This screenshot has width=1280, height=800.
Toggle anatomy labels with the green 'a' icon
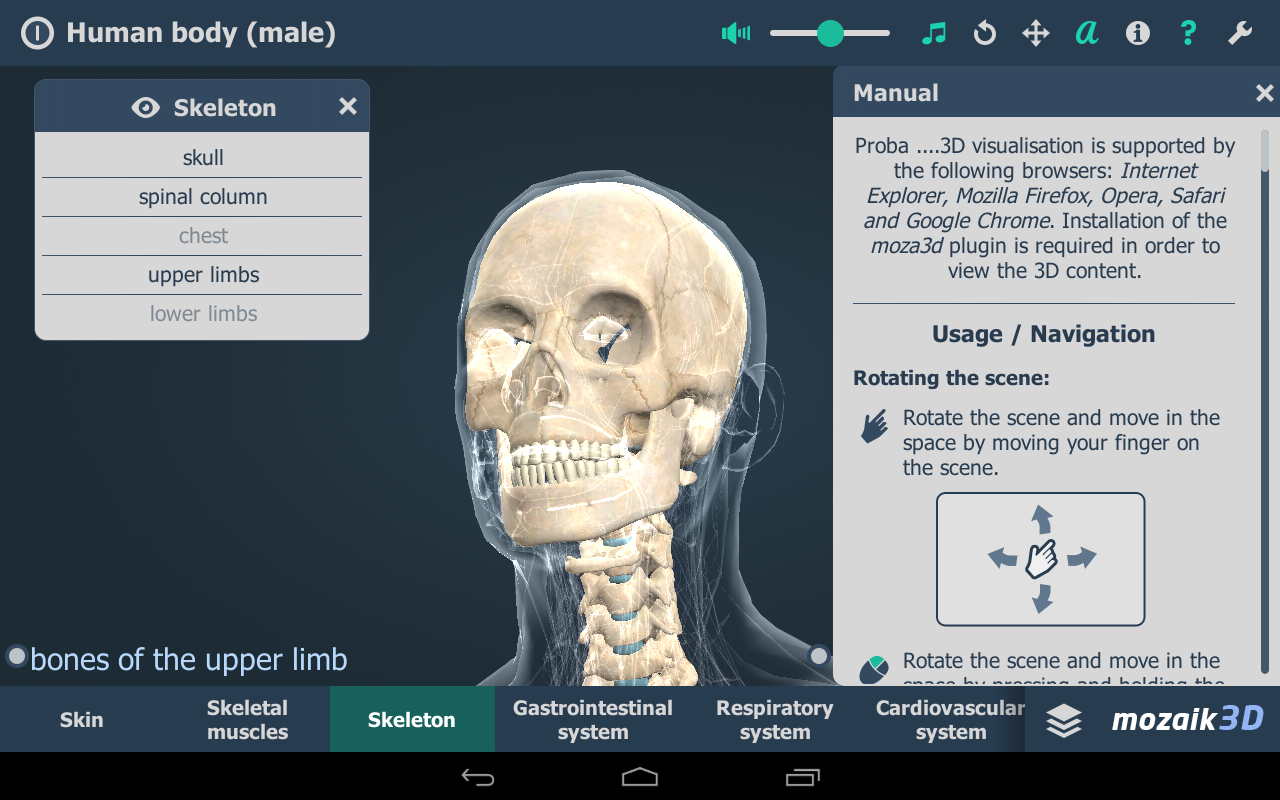pos(1086,32)
